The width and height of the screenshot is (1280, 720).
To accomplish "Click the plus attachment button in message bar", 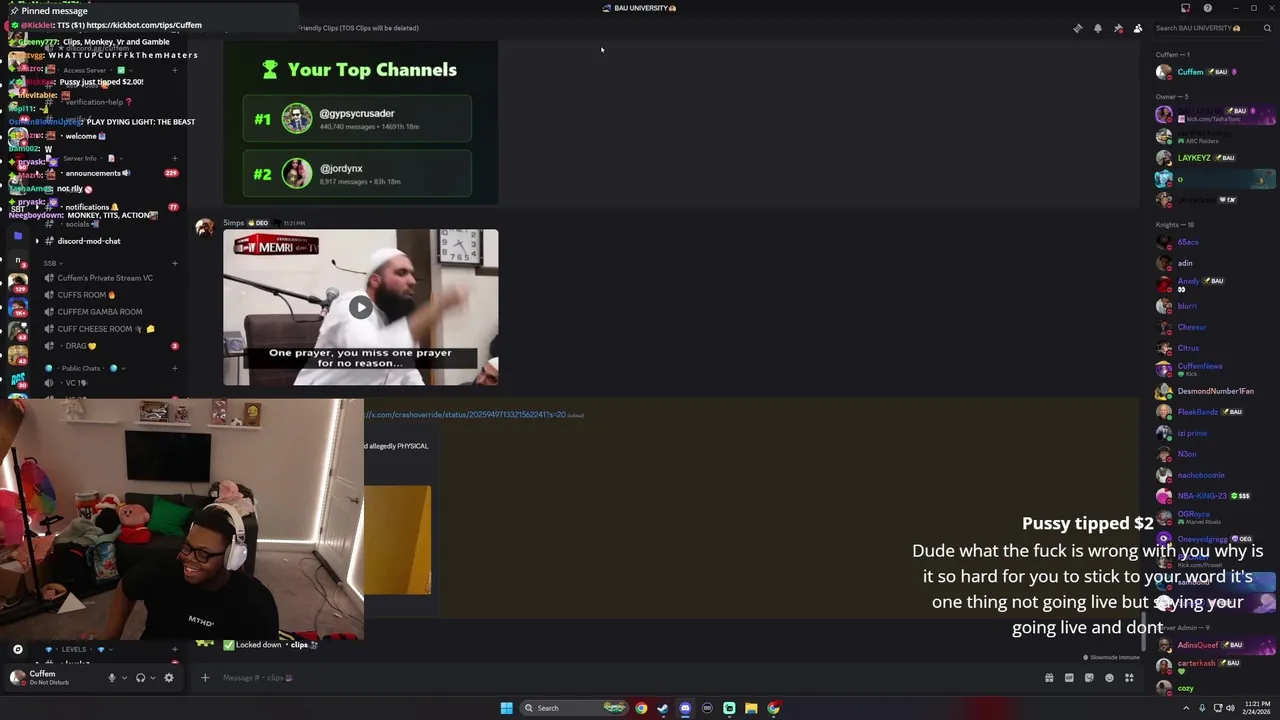I will [205, 678].
